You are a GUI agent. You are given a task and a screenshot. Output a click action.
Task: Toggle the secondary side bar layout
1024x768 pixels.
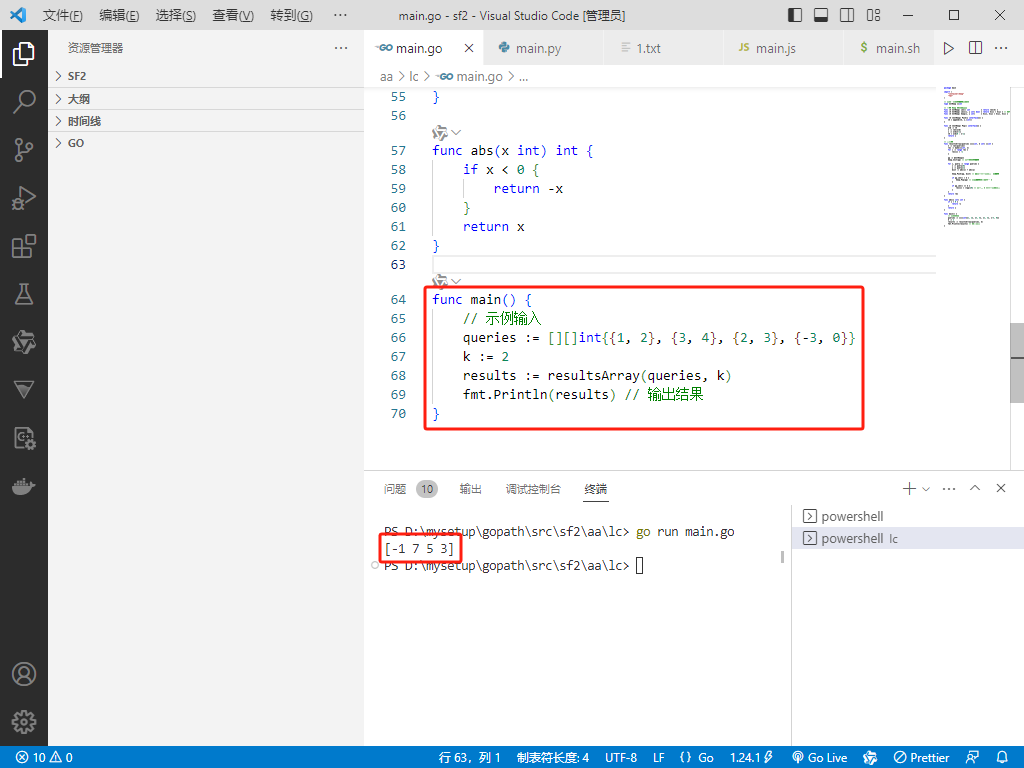click(x=847, y=15)
